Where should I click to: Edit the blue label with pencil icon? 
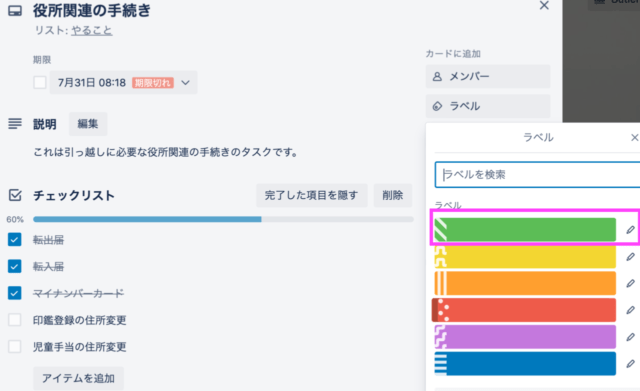coord(631,364)
